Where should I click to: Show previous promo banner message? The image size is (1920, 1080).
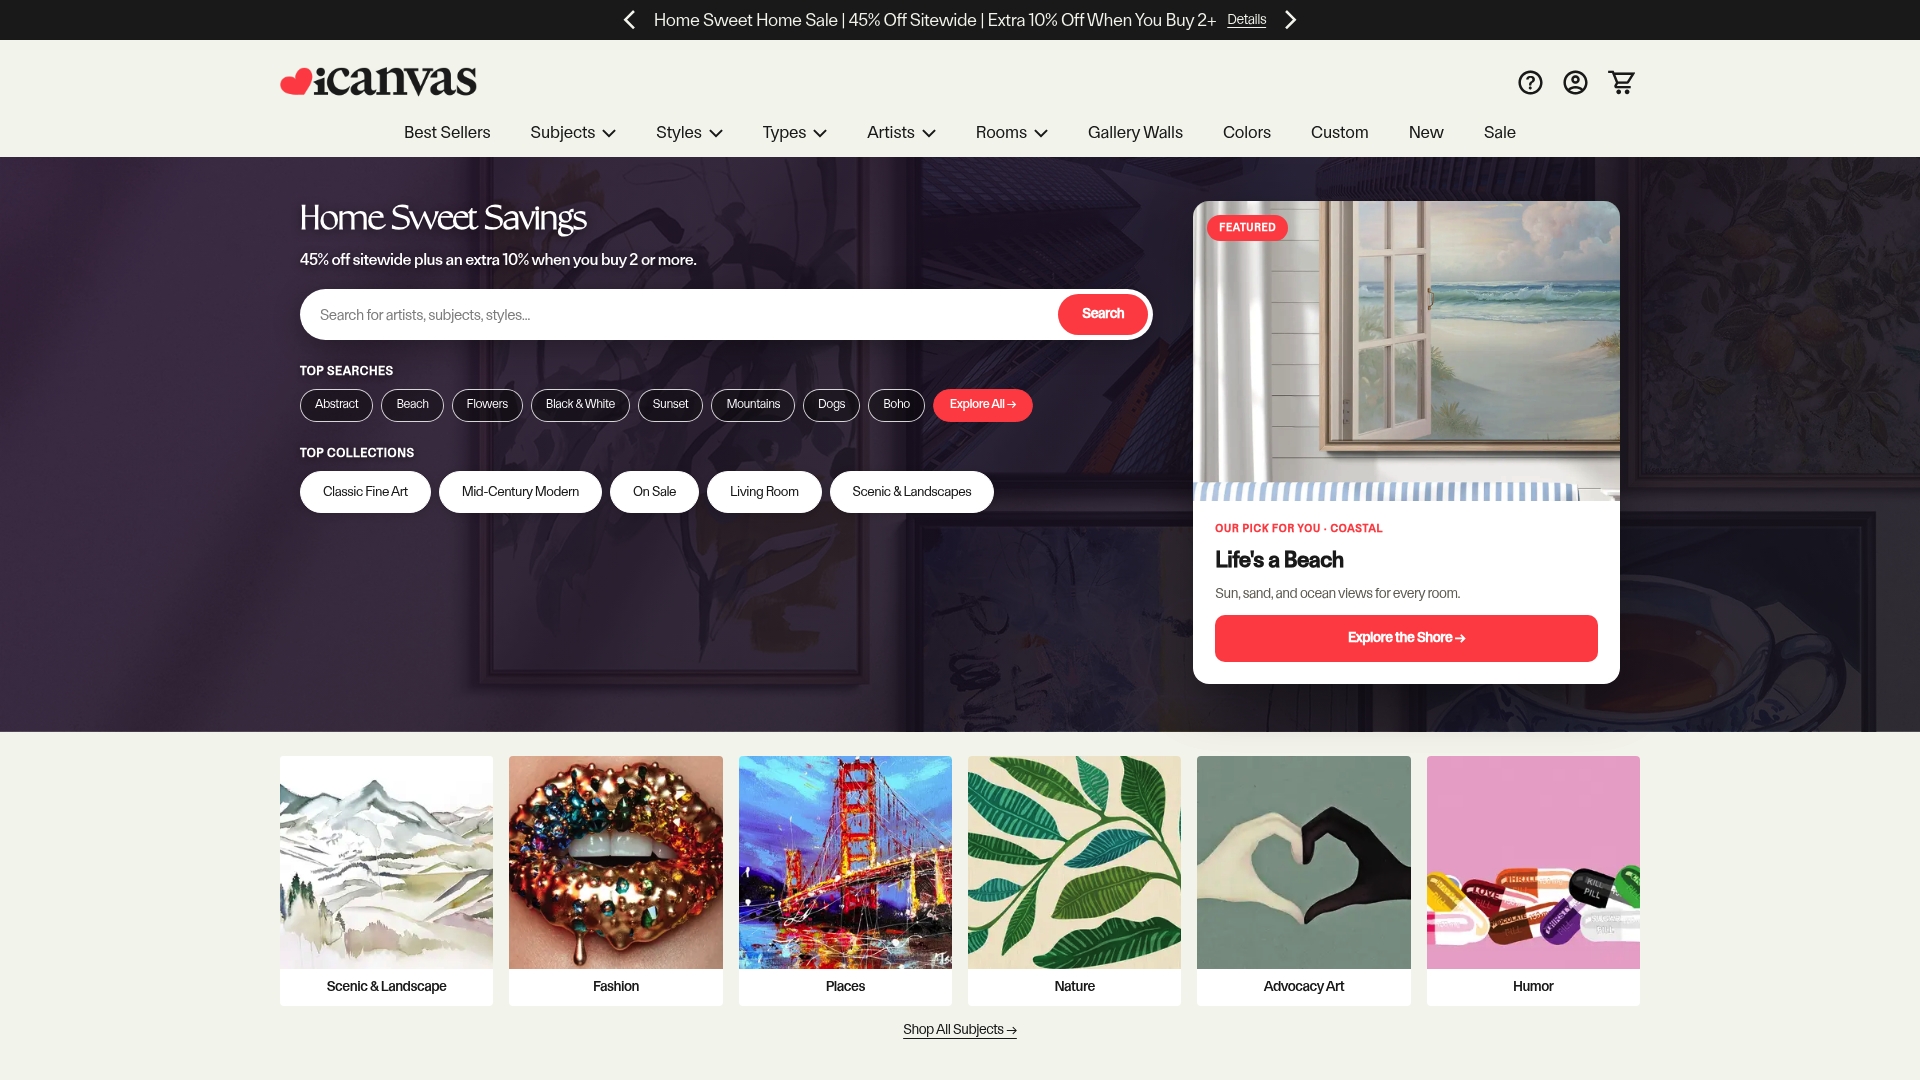coord(629,20)
